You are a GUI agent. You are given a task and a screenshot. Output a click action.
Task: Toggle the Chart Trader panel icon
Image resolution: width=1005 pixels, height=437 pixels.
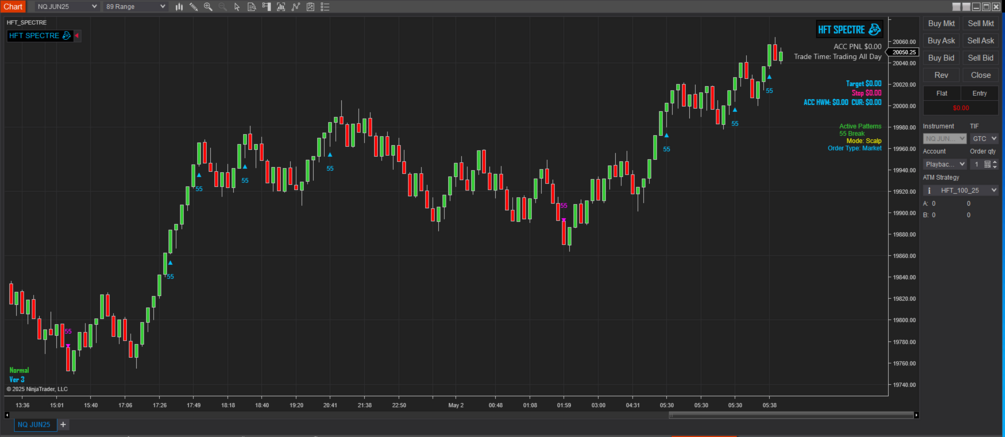pyautogui.click(x=267, y=6)
